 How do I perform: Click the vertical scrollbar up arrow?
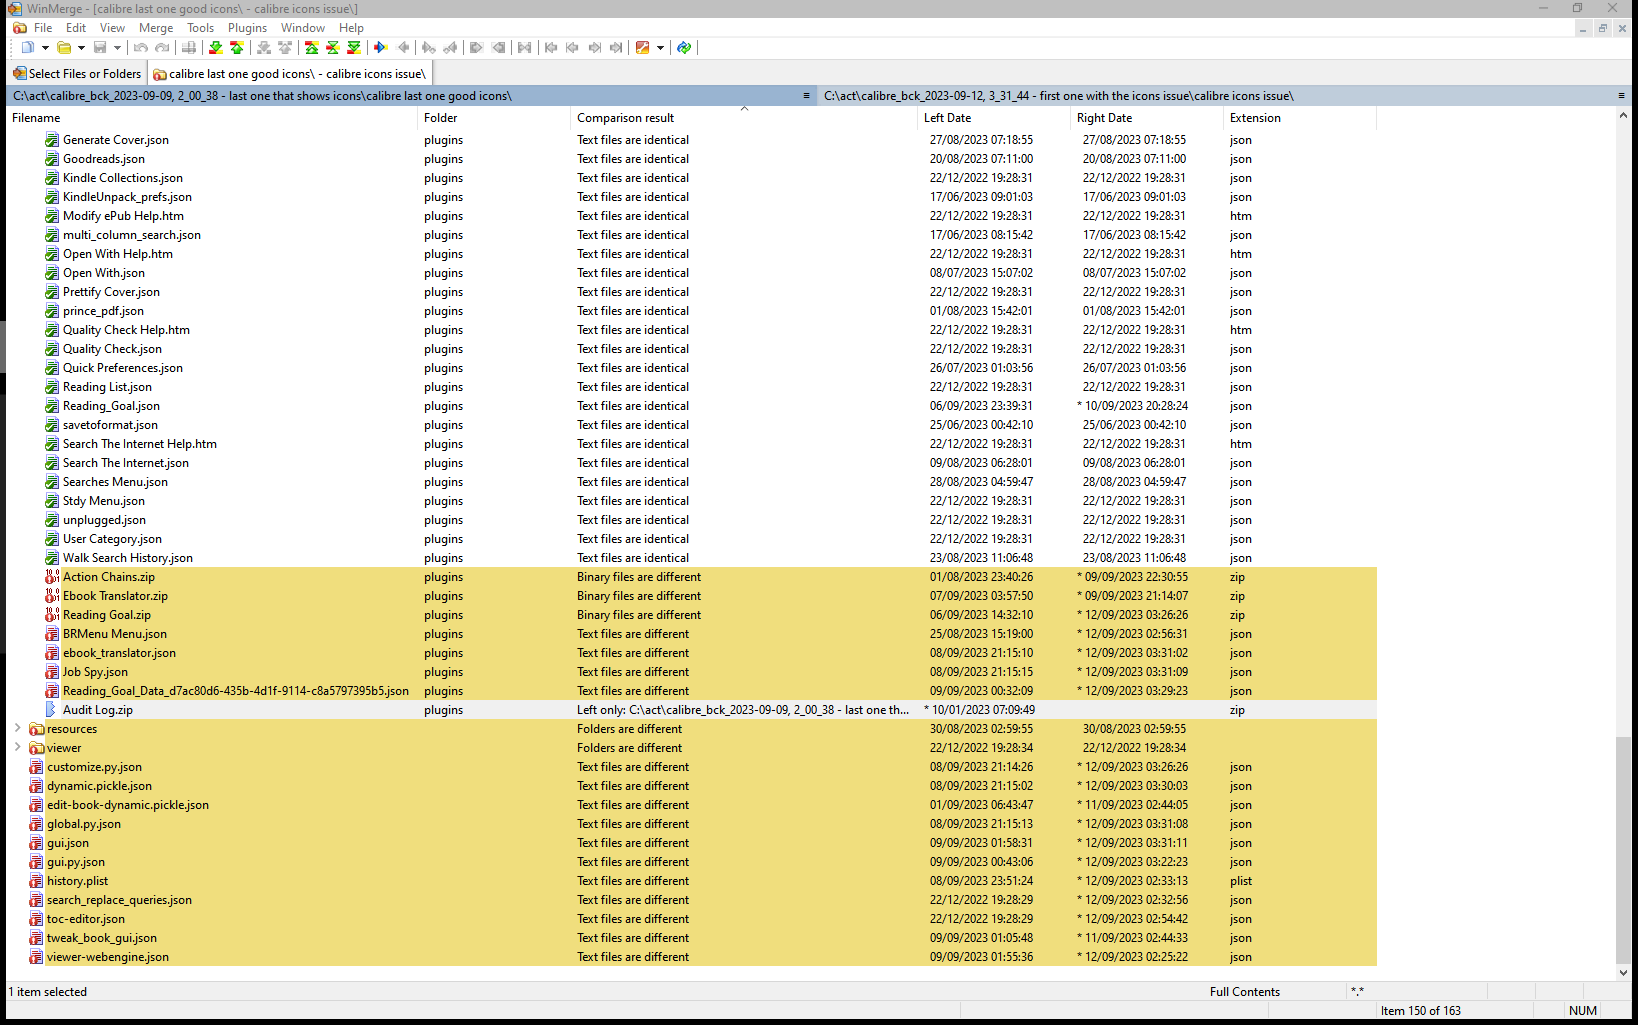point(1623,116)
